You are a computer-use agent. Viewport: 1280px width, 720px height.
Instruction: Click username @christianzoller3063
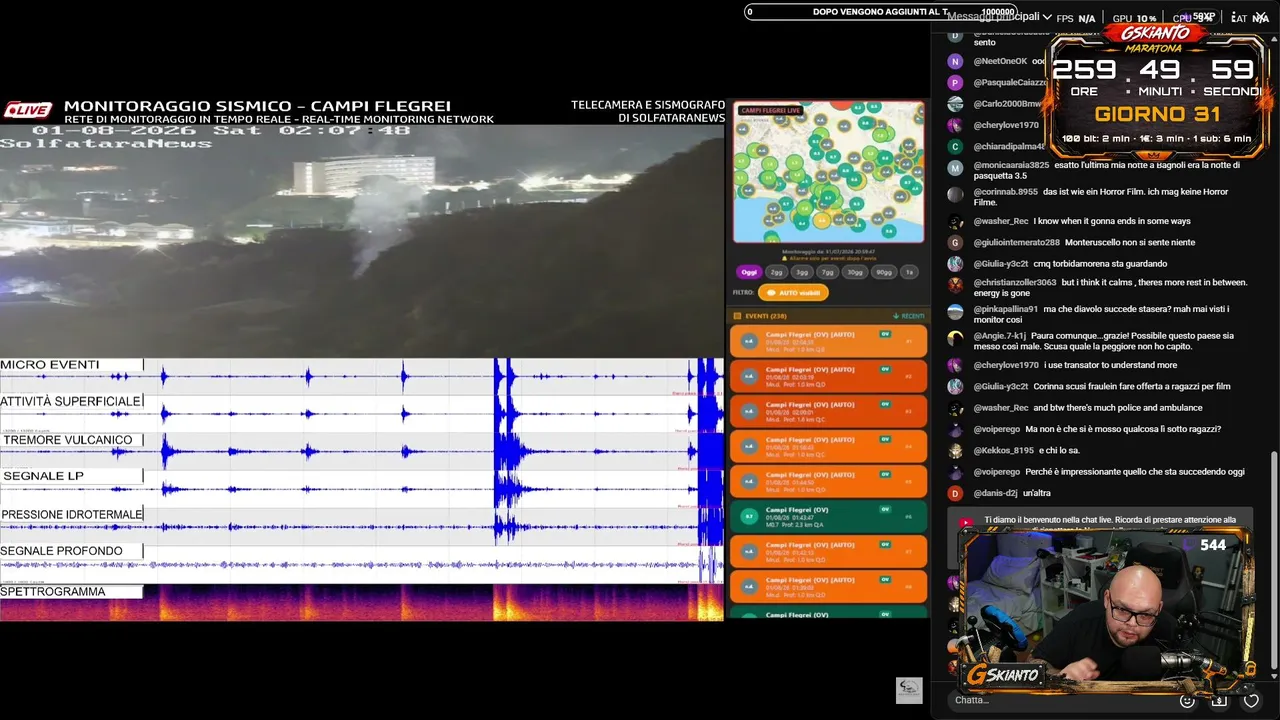point(1015,283)
